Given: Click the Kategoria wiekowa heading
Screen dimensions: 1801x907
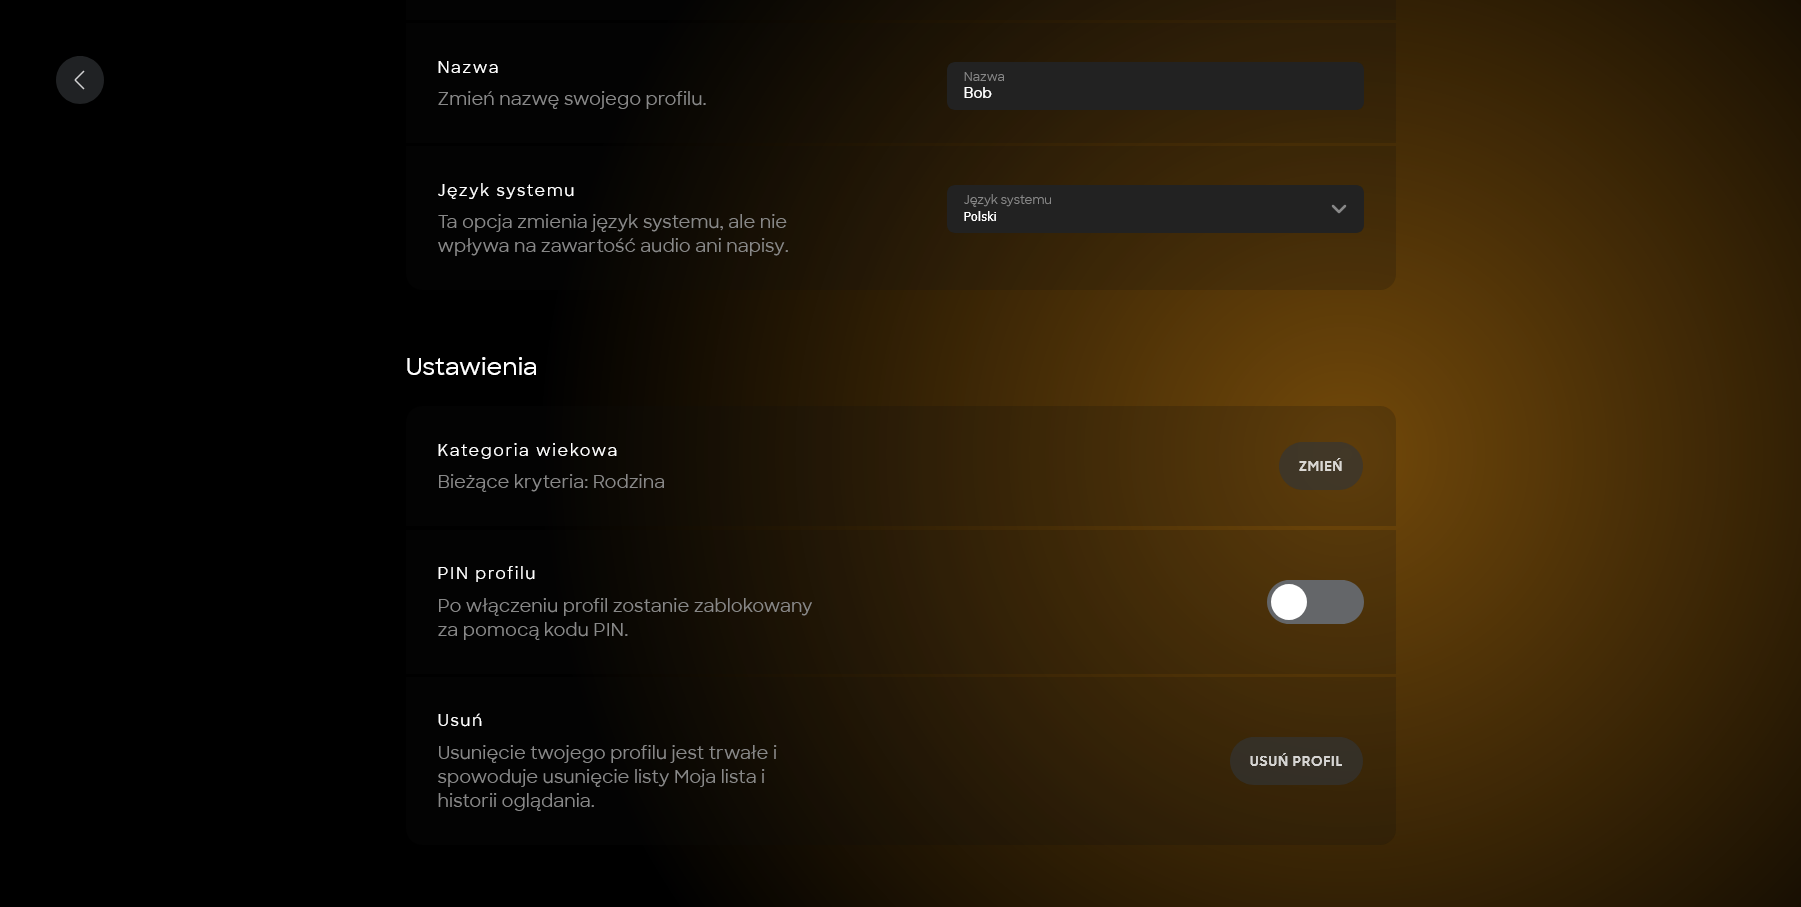Looking at the screenshot, I should click(527, 450).
